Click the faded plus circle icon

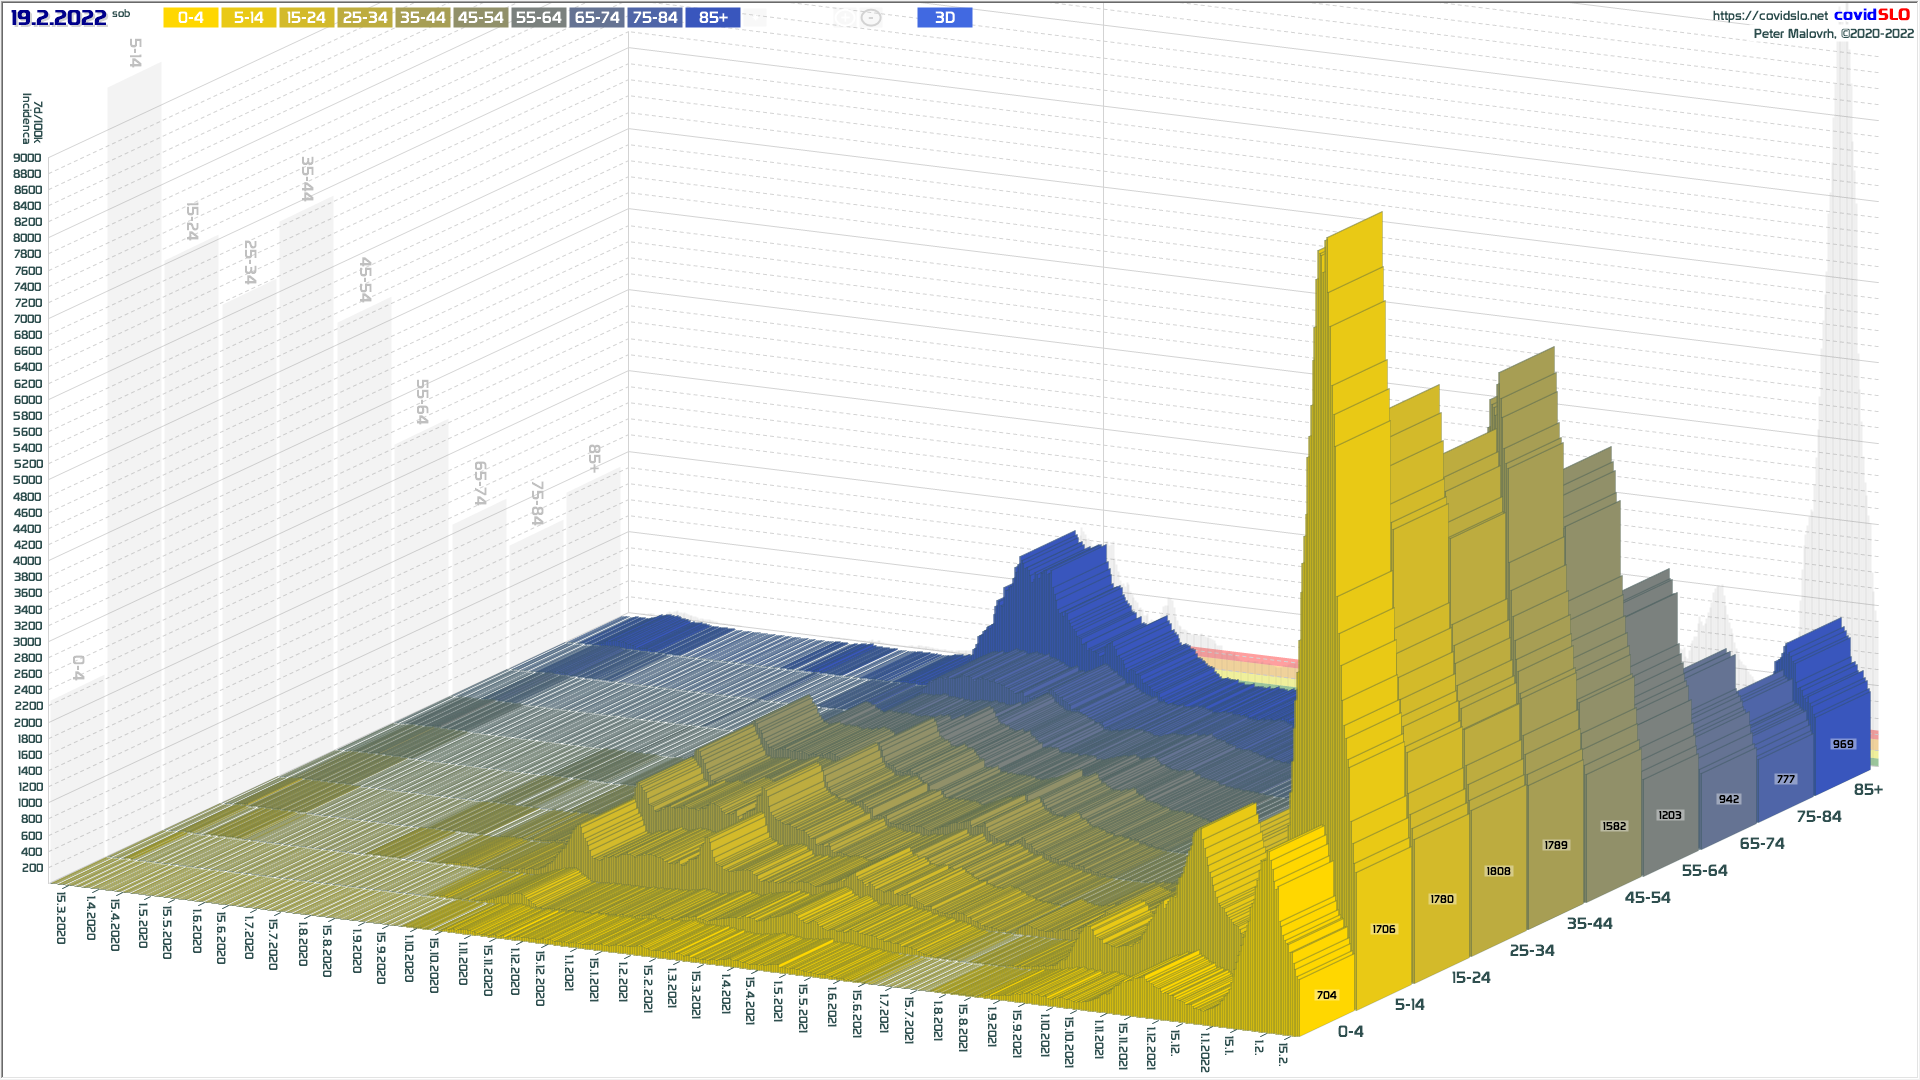(x=844, y=18)
